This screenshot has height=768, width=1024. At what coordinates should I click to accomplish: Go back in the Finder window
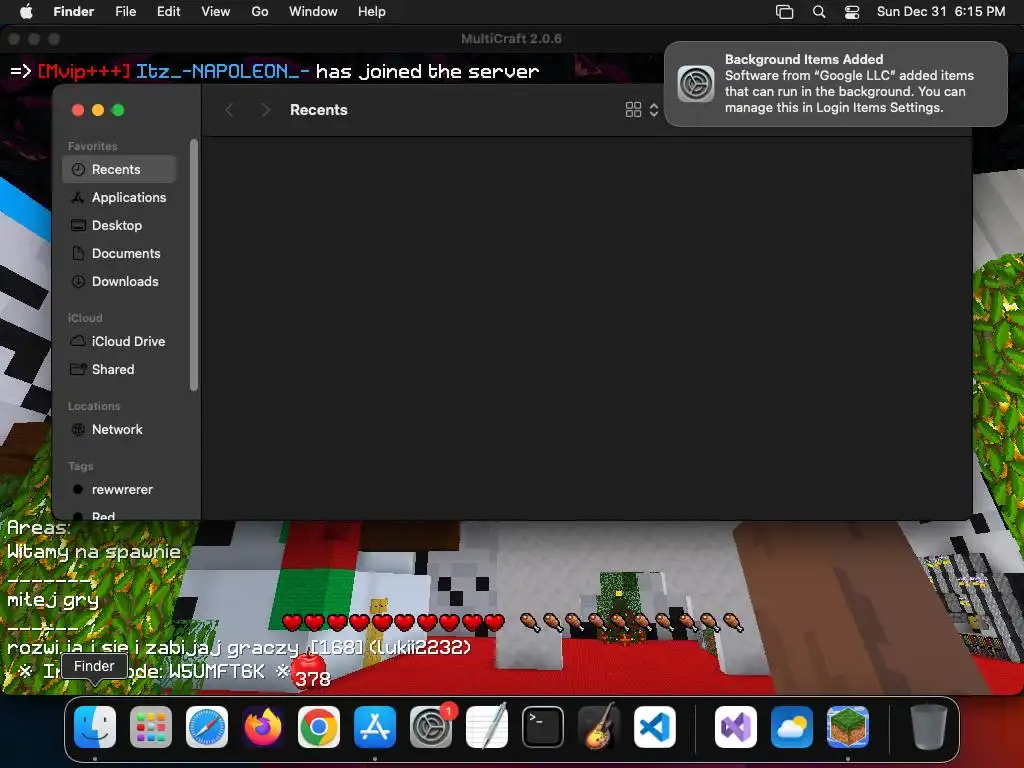point(229,110)
